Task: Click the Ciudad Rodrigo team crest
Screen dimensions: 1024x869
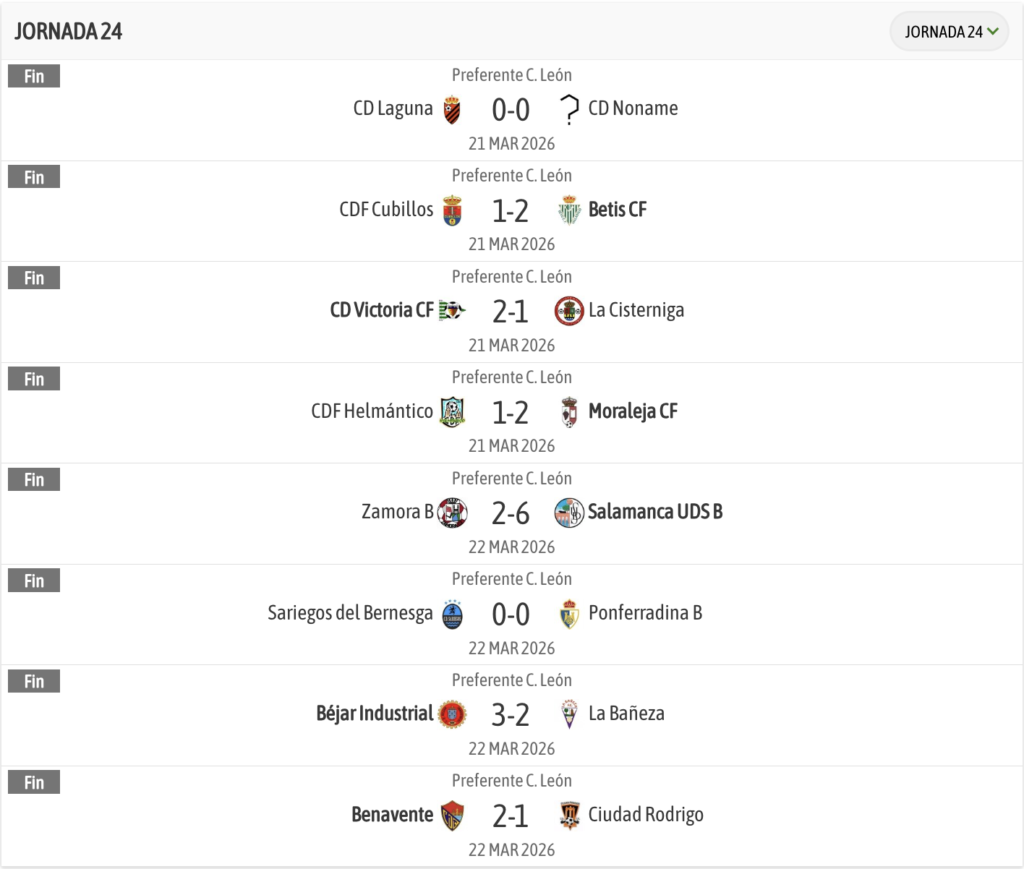Action: tap(569, 815)
